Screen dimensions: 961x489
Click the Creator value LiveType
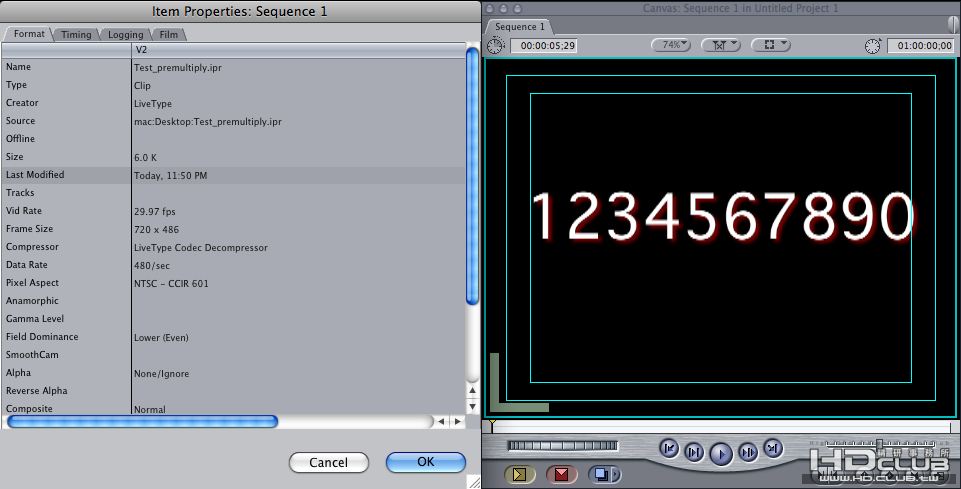point(153,104)
